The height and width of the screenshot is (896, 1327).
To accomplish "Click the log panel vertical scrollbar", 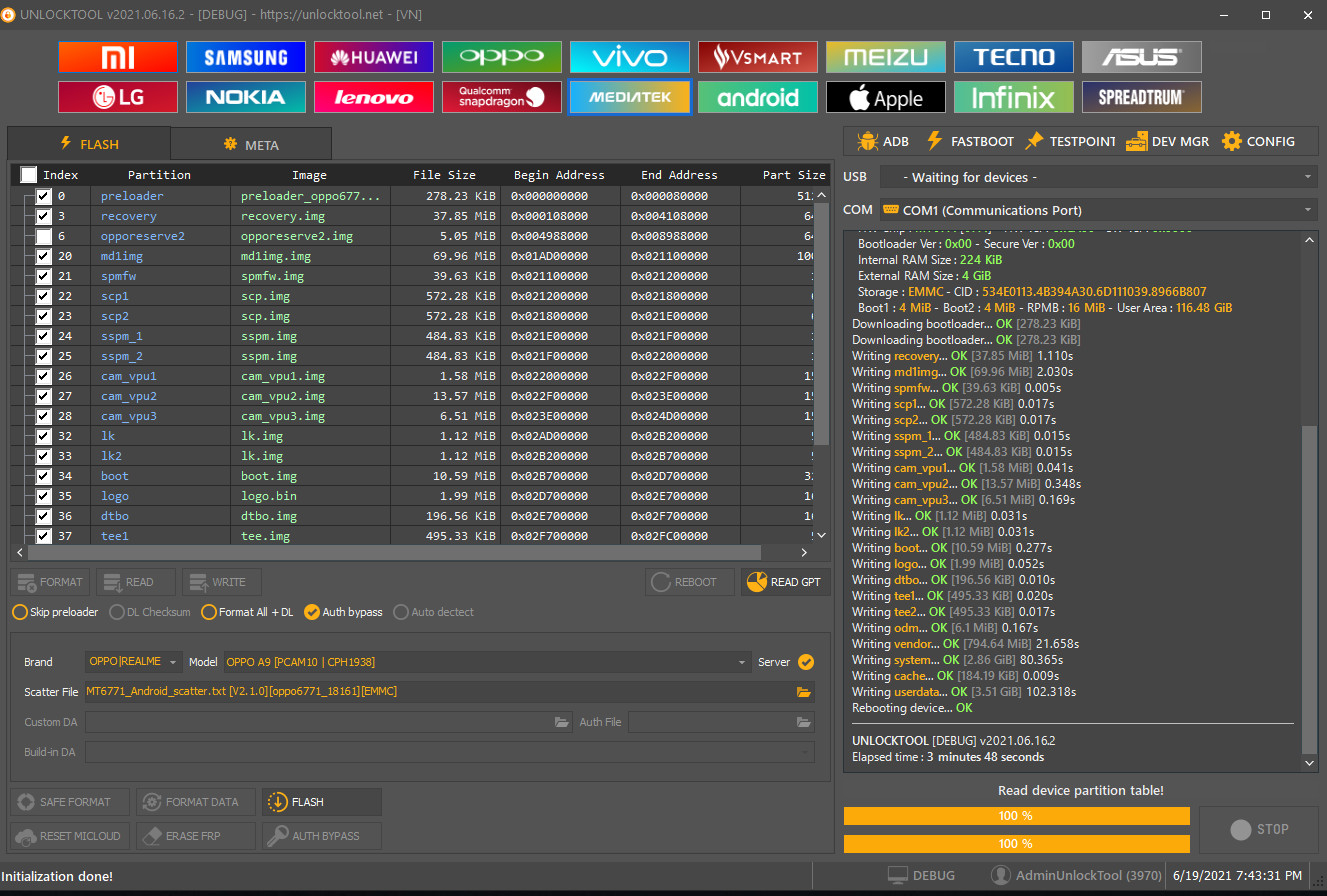I will [1310, 590].
